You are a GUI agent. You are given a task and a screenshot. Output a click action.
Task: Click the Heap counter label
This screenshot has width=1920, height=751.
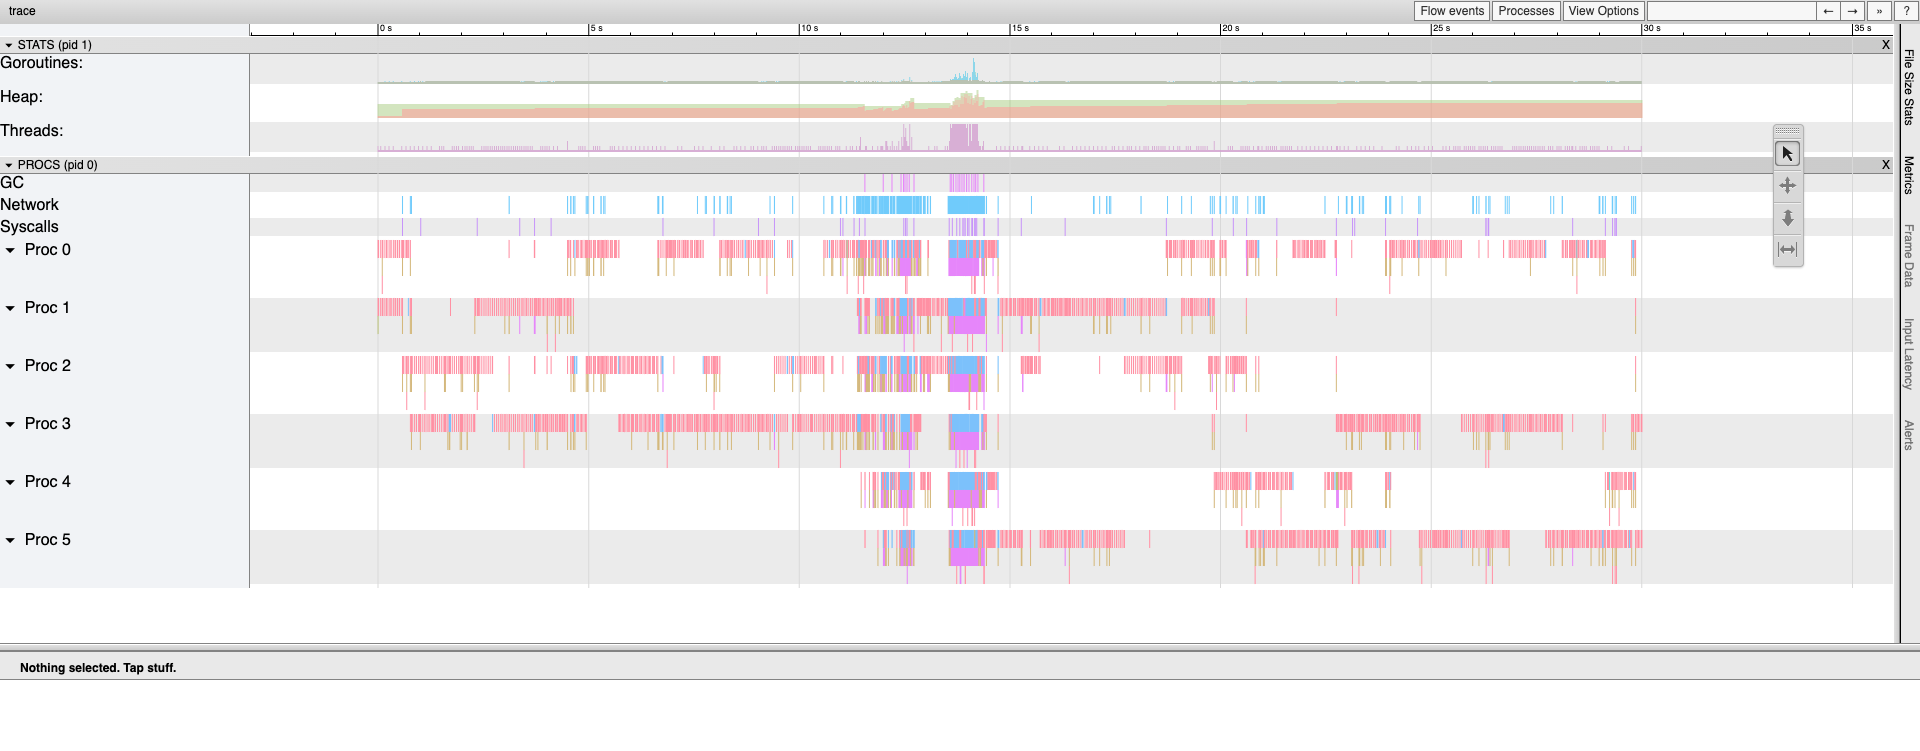22,97
